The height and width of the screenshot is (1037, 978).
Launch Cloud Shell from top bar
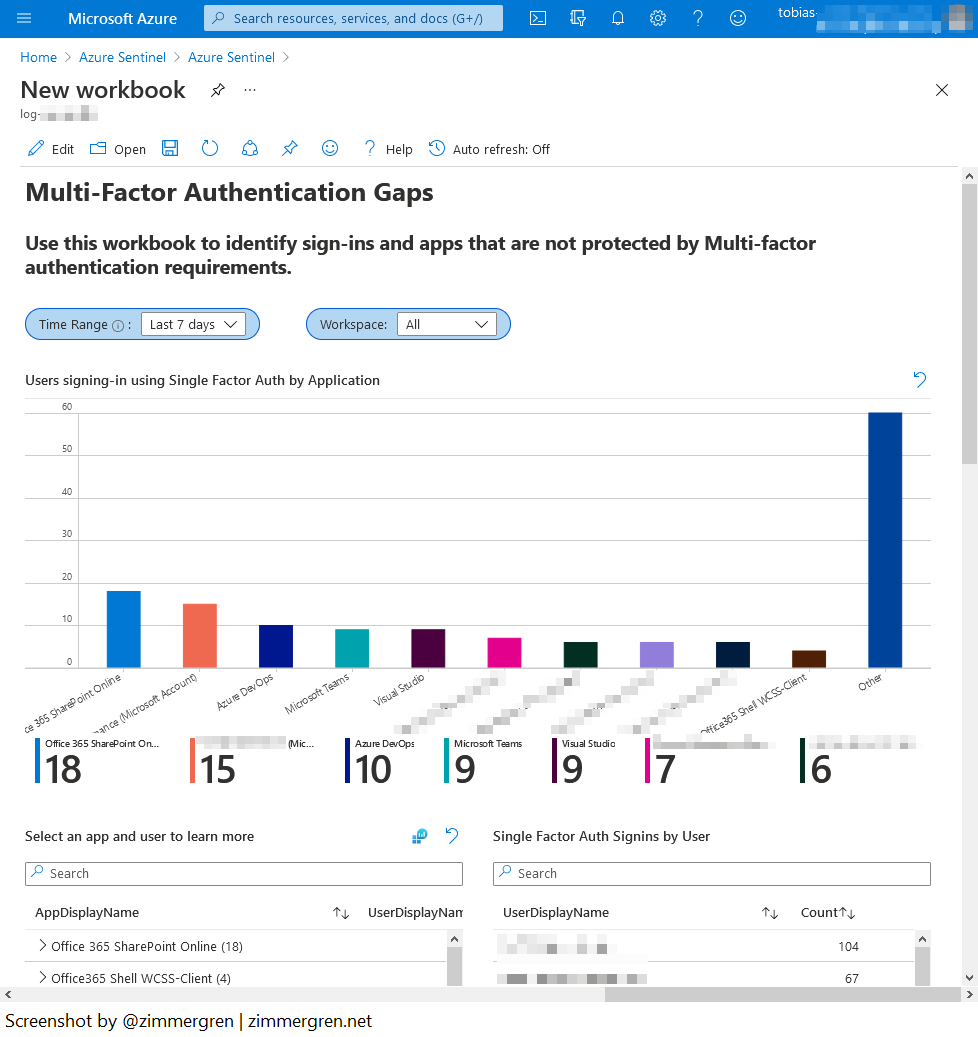point(538,18)
